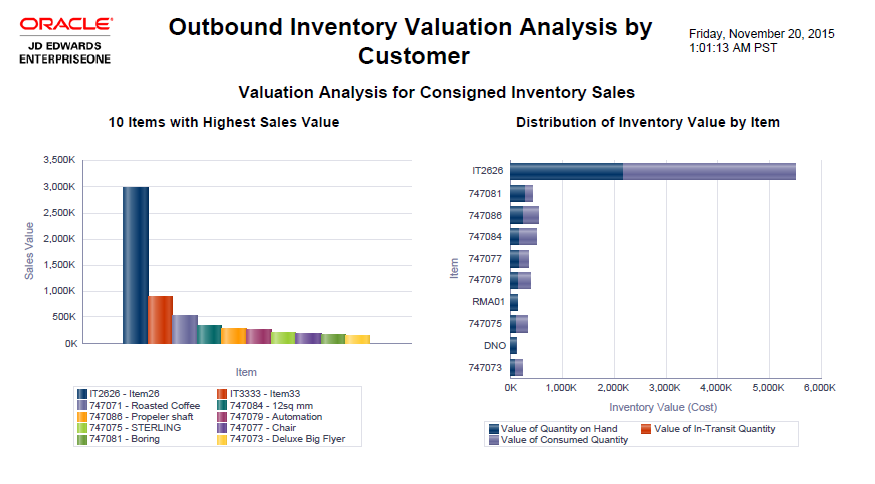
Task: Click the Inventory Value (Cost) axis title
Action: click(x=663, y=408)
